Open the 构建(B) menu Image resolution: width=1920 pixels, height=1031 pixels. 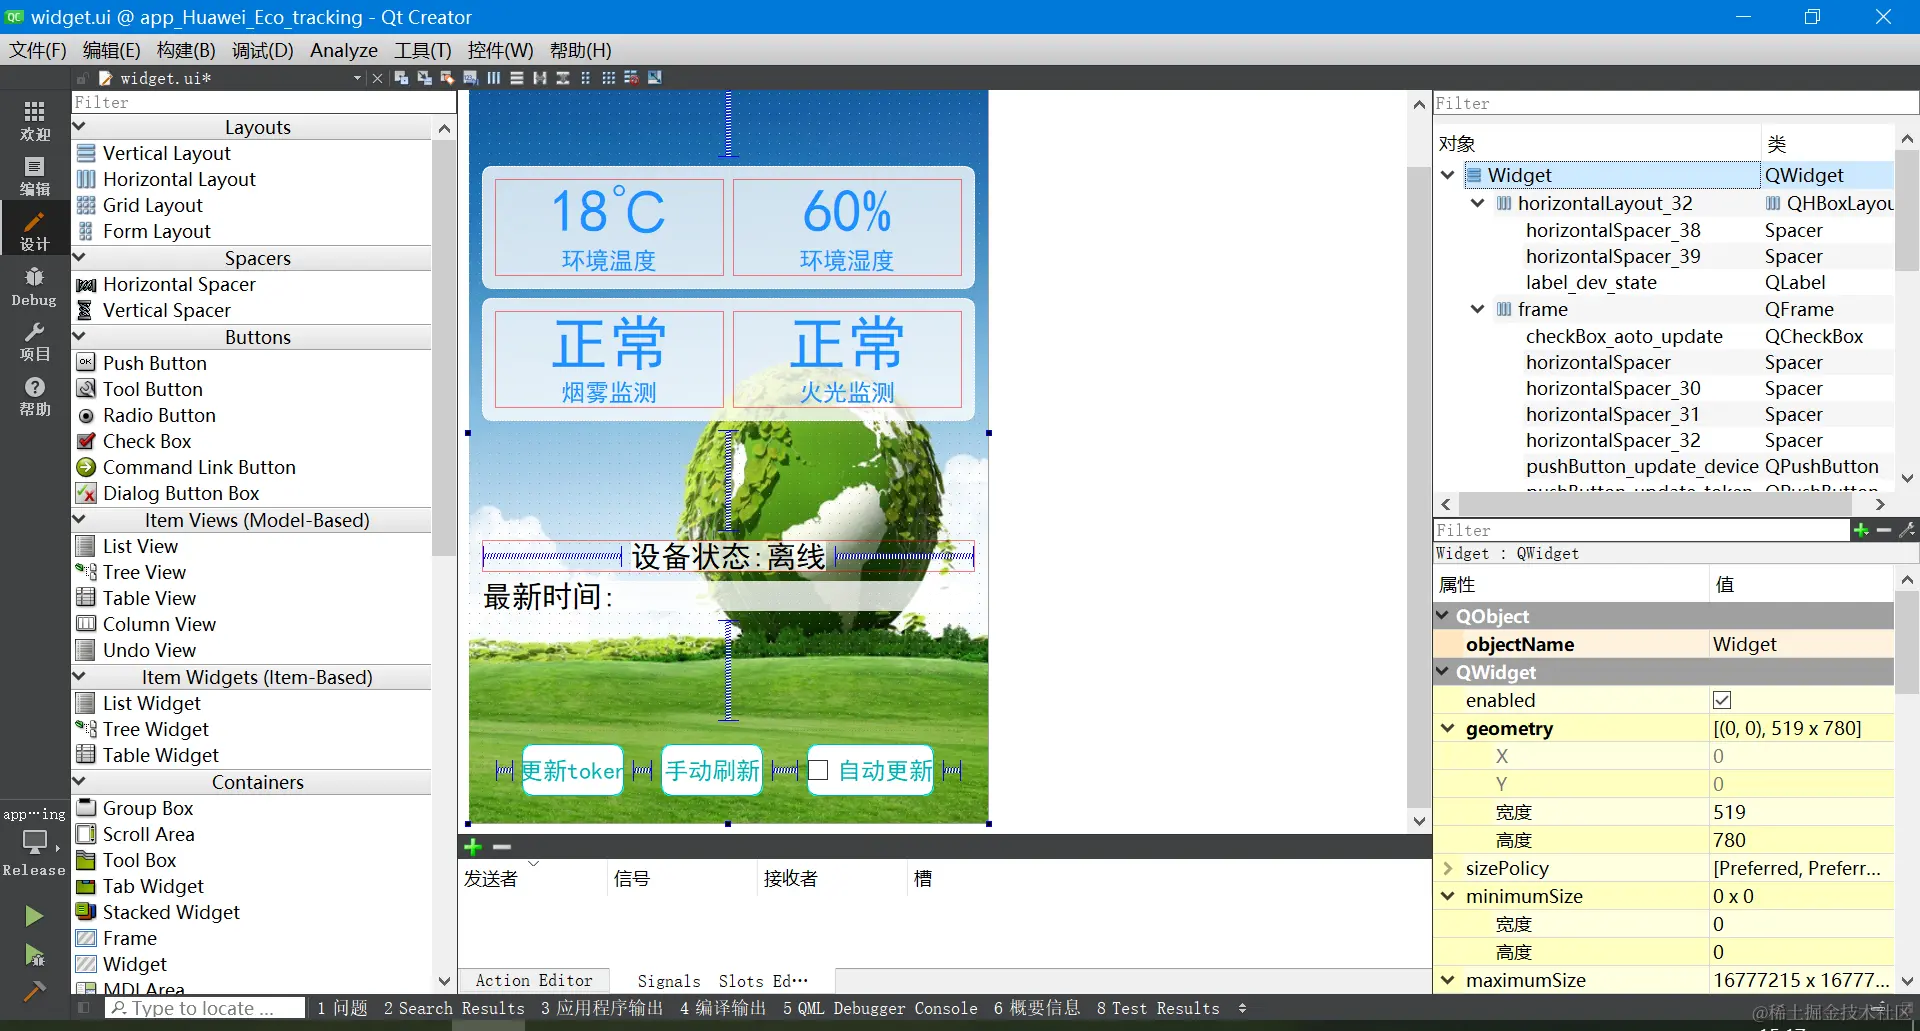pyautogui.click(x=186, y=50)
